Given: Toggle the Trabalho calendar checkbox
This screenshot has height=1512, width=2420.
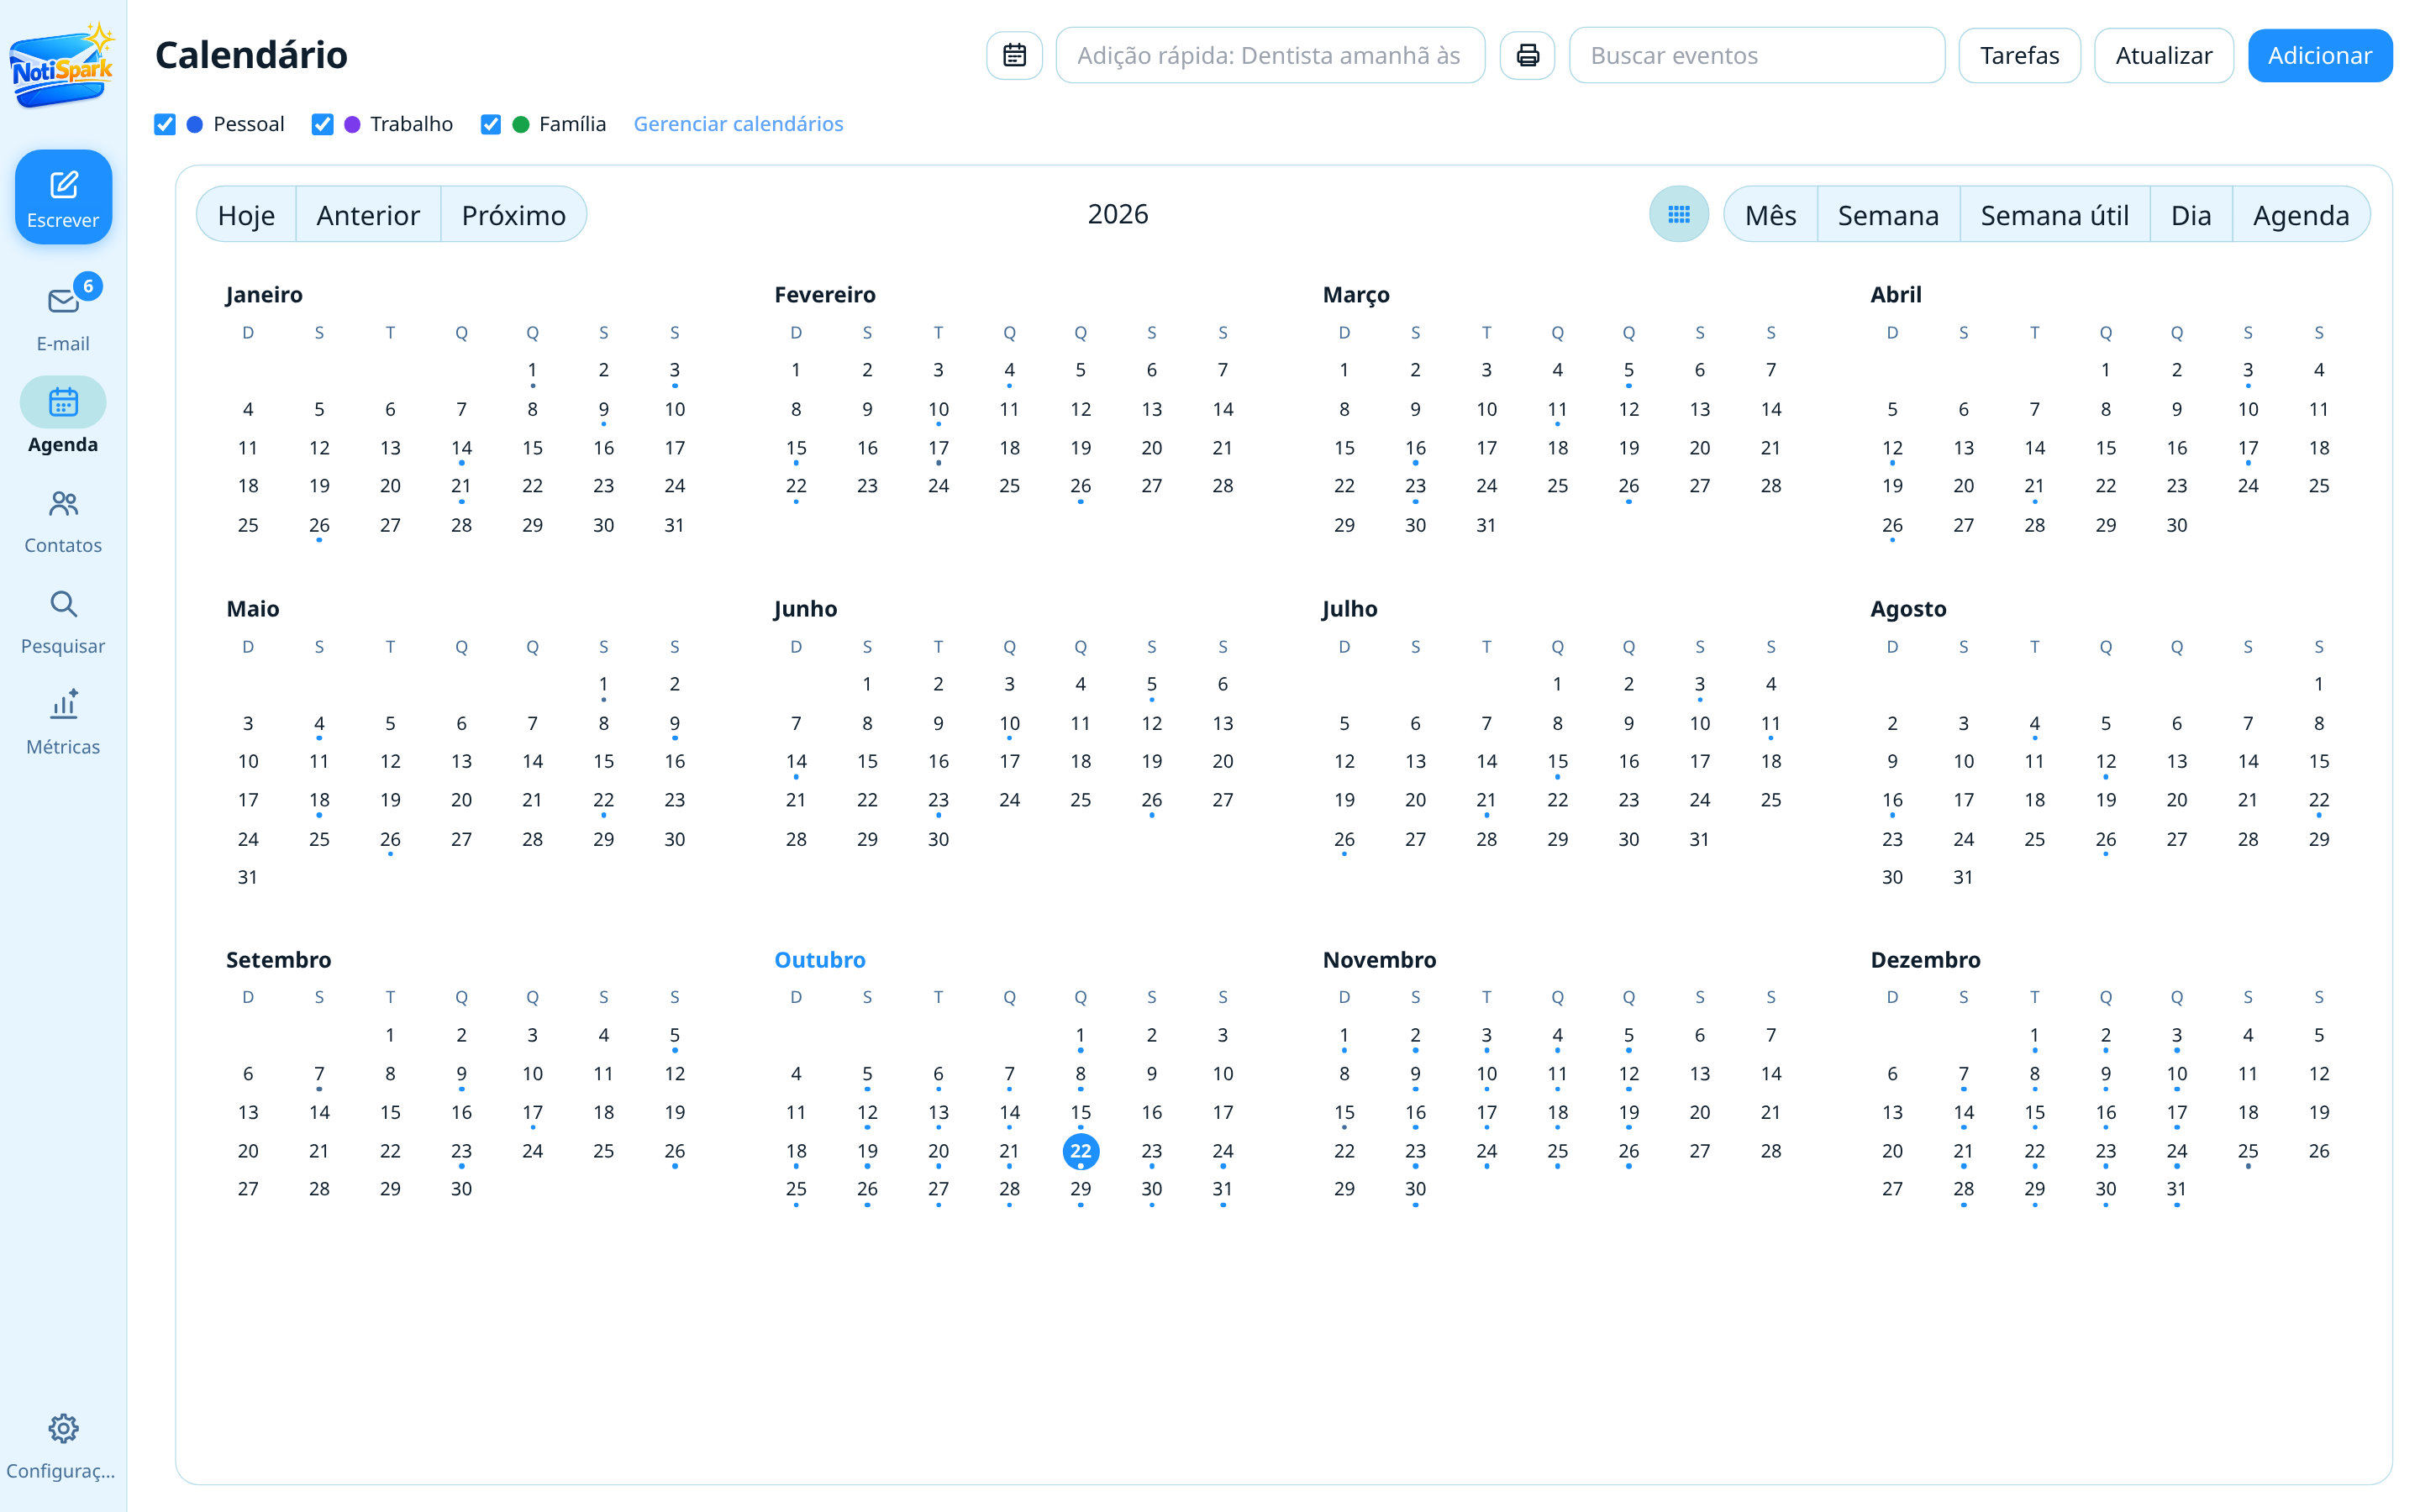Looking at the screenshot, I should coord(322,124).
